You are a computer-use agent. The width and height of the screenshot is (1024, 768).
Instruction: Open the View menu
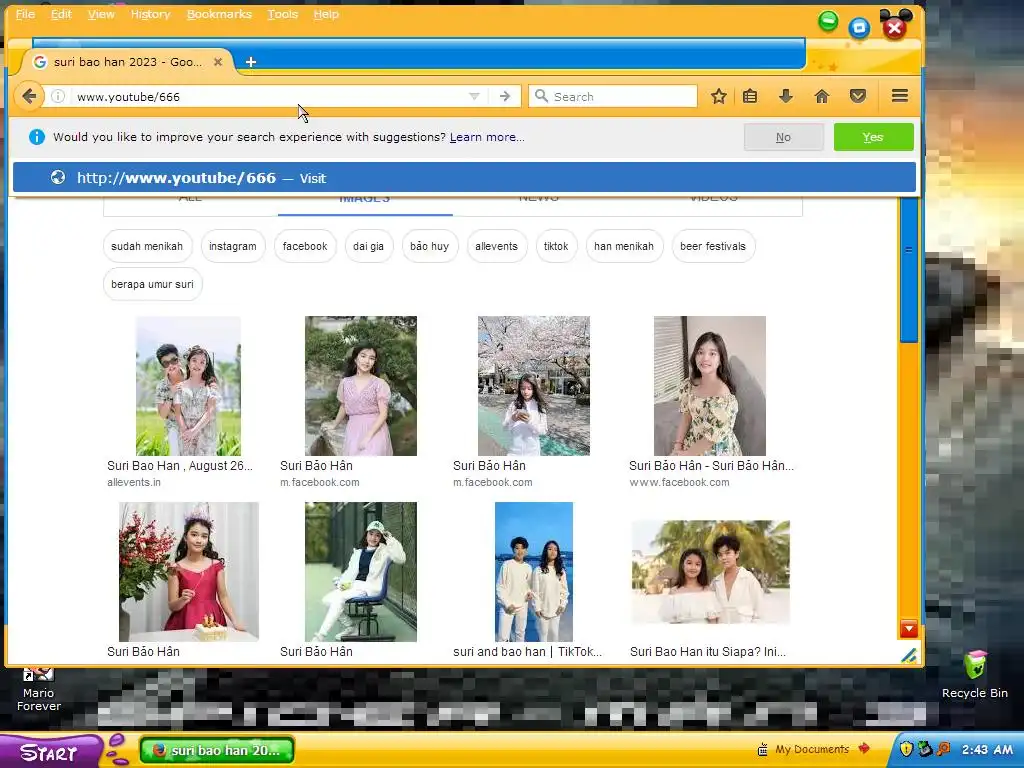coord(101,14)
